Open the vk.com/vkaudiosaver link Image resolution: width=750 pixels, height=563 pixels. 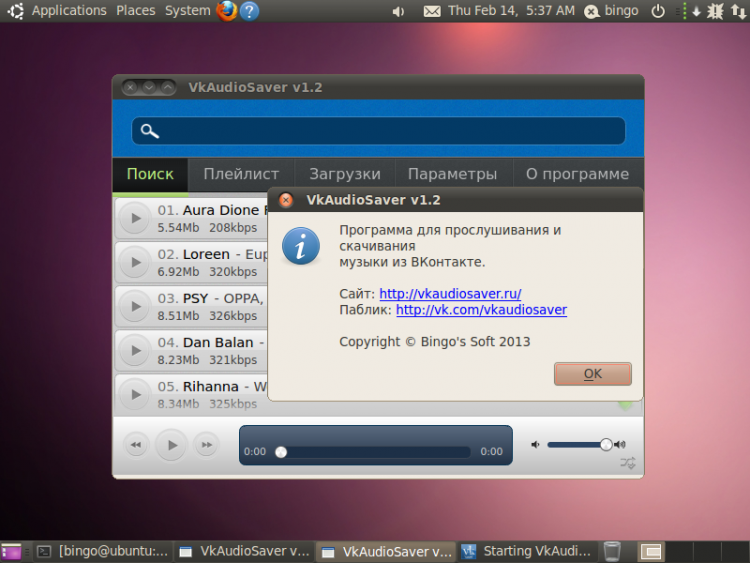point(481,310)
